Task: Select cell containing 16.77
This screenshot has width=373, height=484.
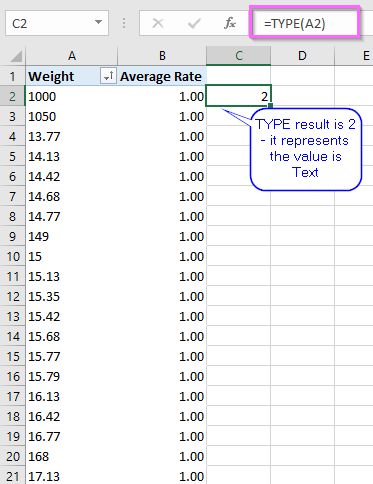Action: coord(72,436)
